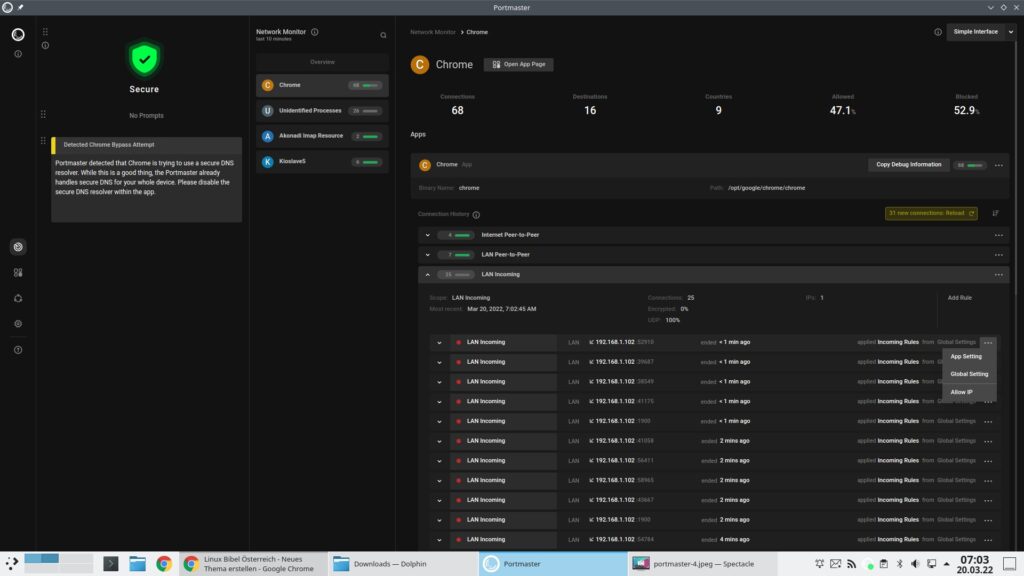Click Akonadi Imap Resource's connection count bar

(x=366, y=136)
